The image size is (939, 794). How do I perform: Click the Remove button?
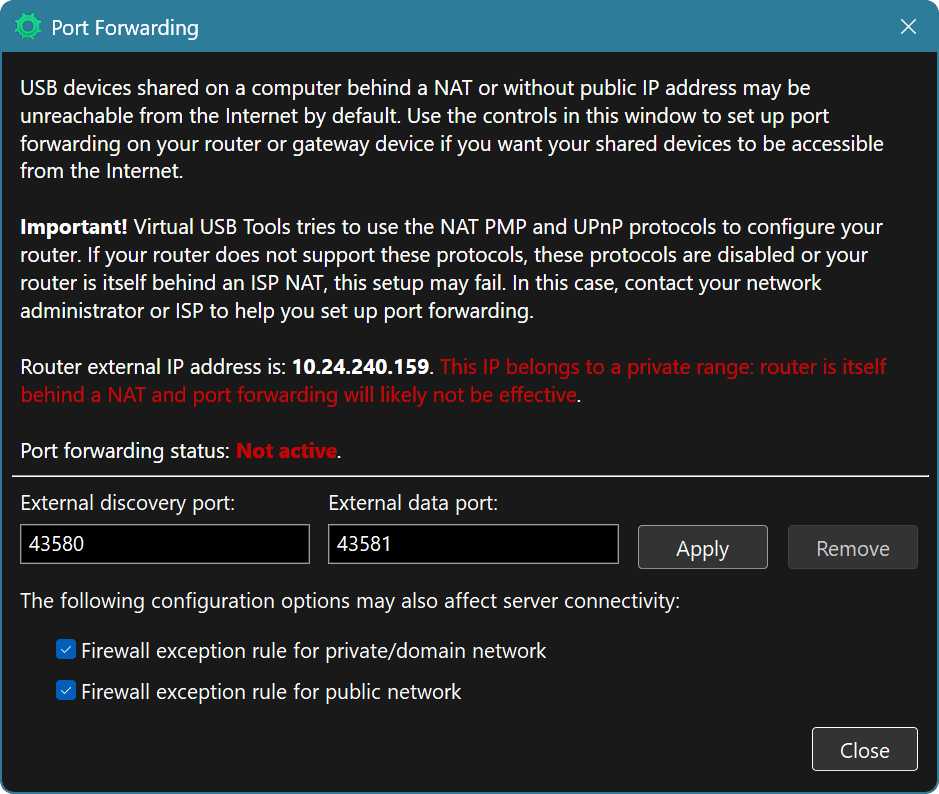pyautogui.click(x=852, y=547)
